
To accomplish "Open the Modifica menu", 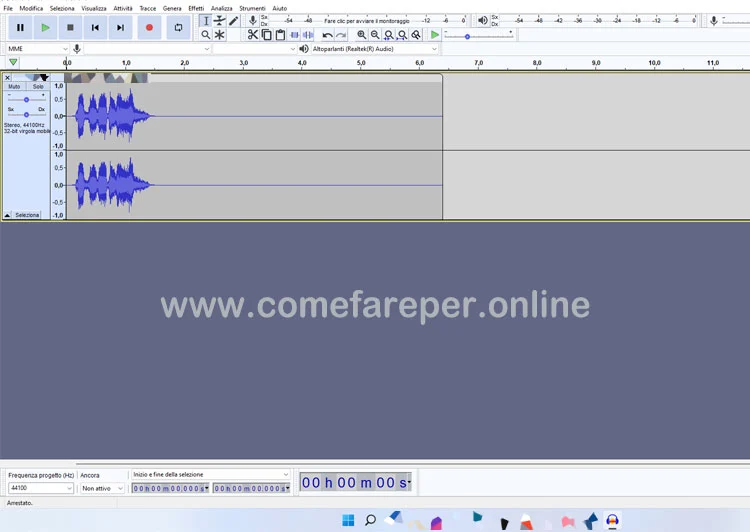I will (x=31, y=8).
